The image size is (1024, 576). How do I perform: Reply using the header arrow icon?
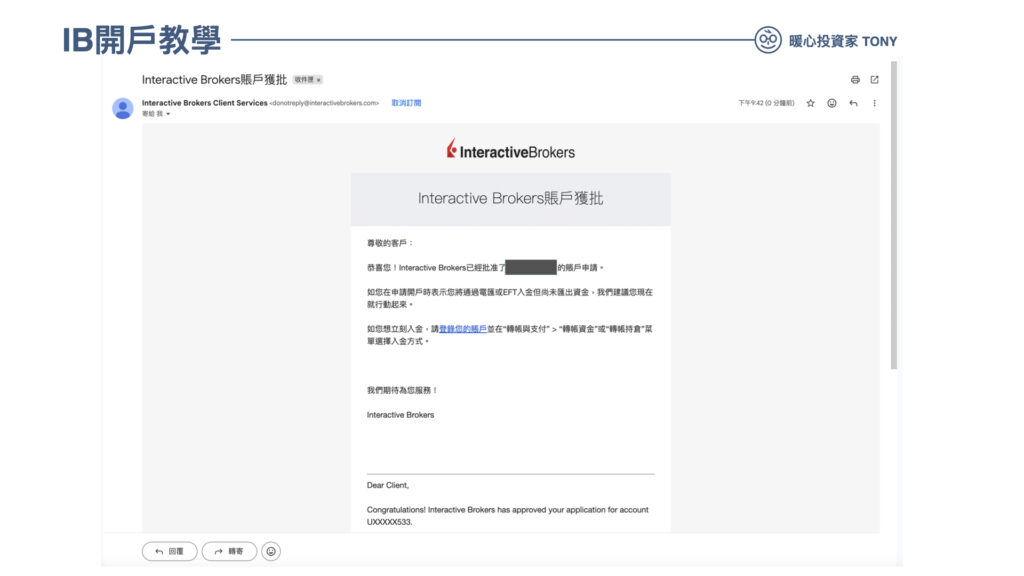coord(854,103)
